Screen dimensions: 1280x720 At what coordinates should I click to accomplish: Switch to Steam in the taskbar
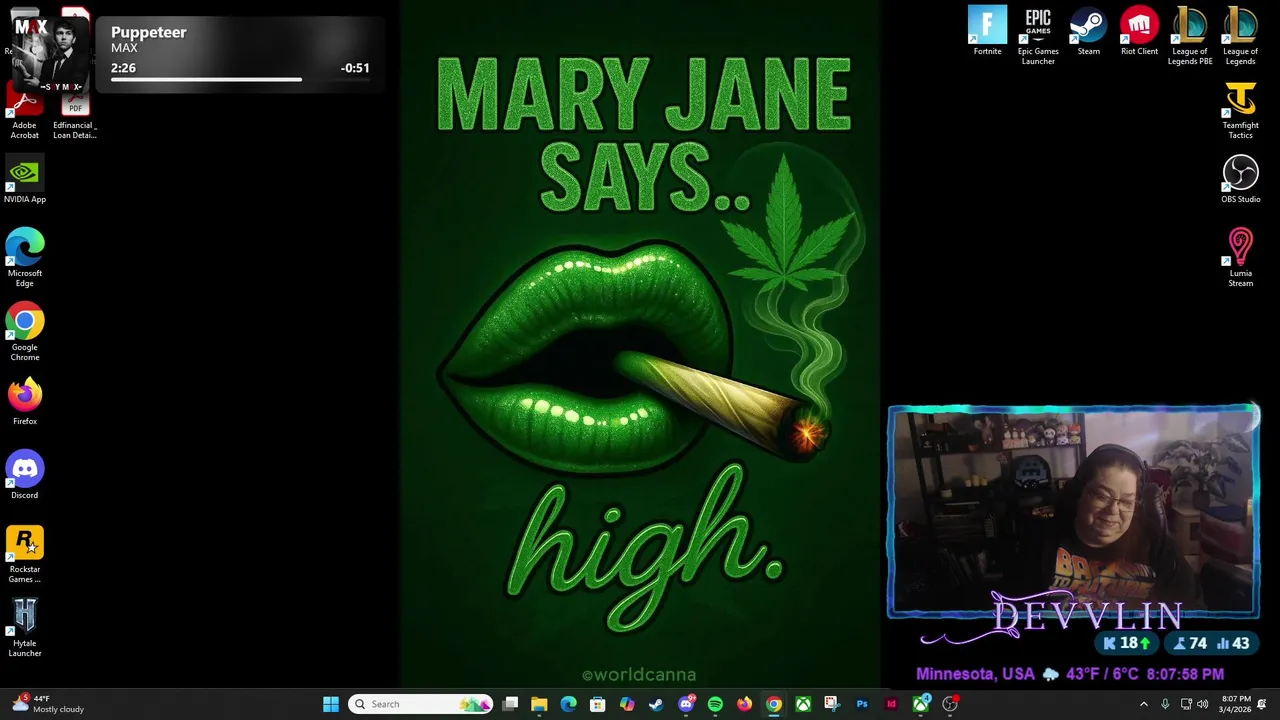(x=656, y=704)
